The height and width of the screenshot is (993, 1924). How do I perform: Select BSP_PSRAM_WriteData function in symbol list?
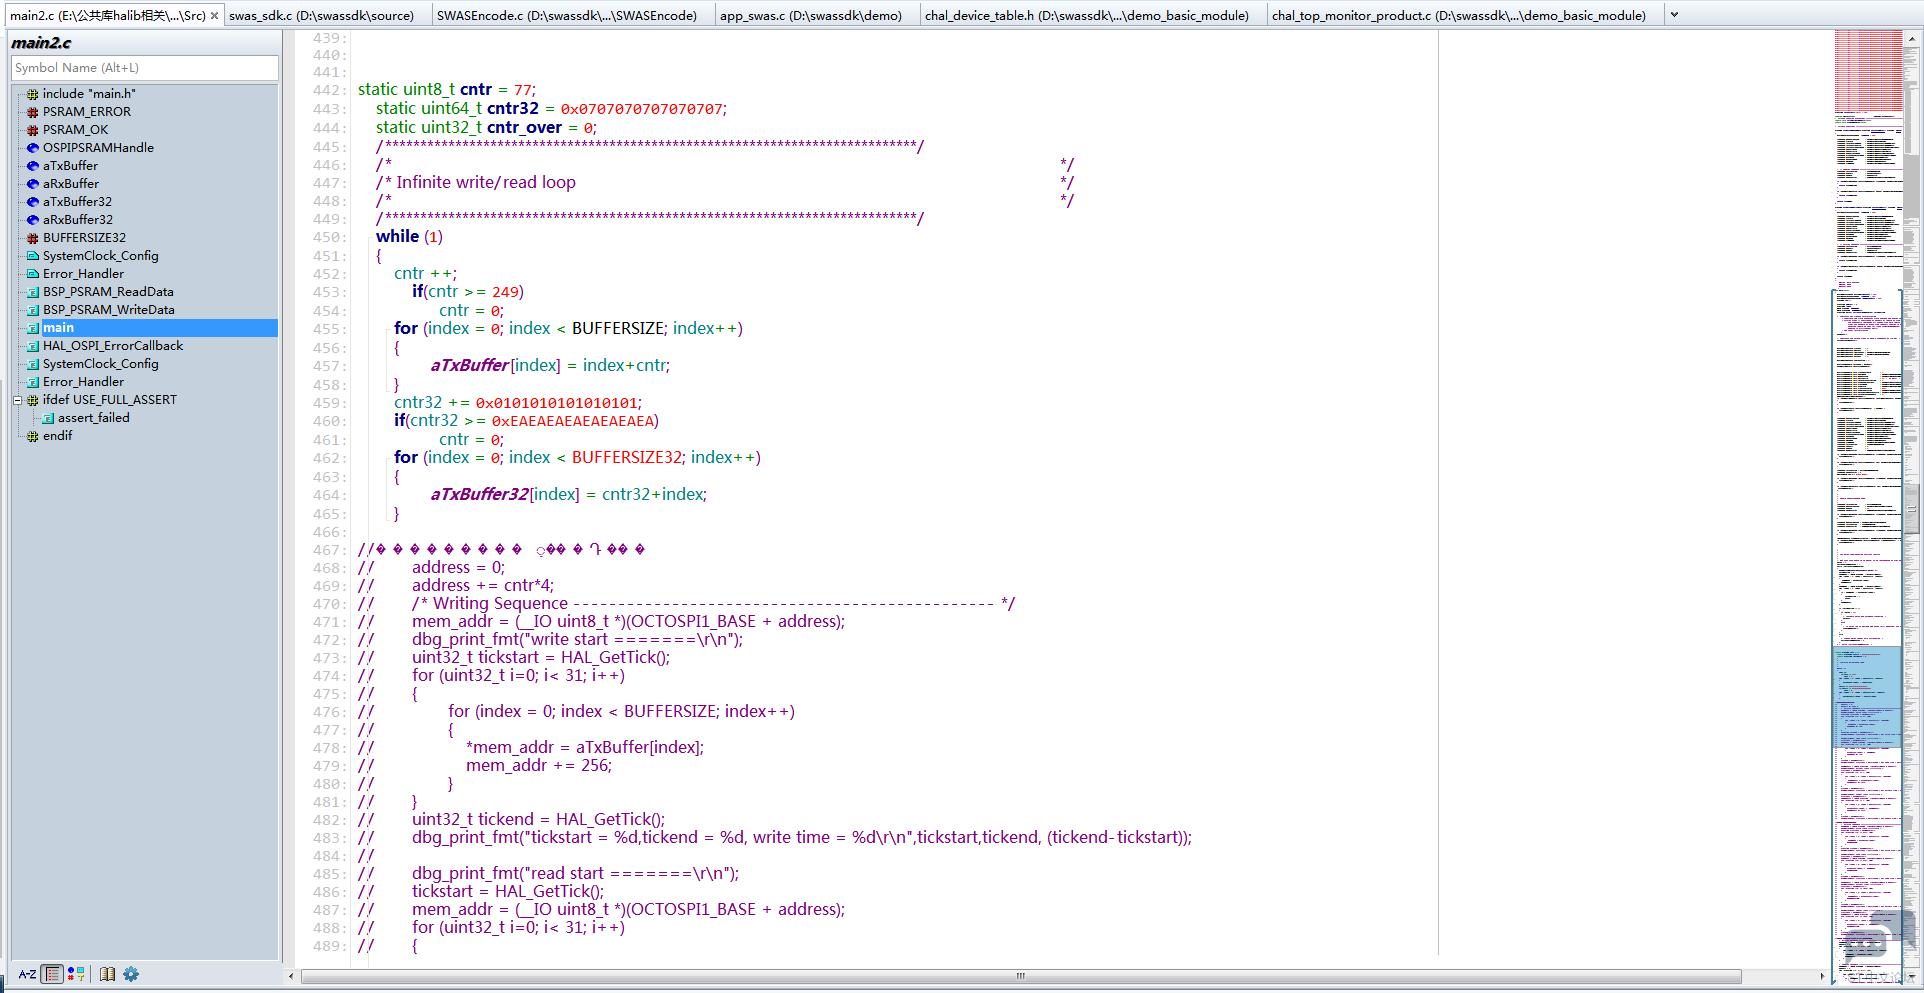pos(108,310)
